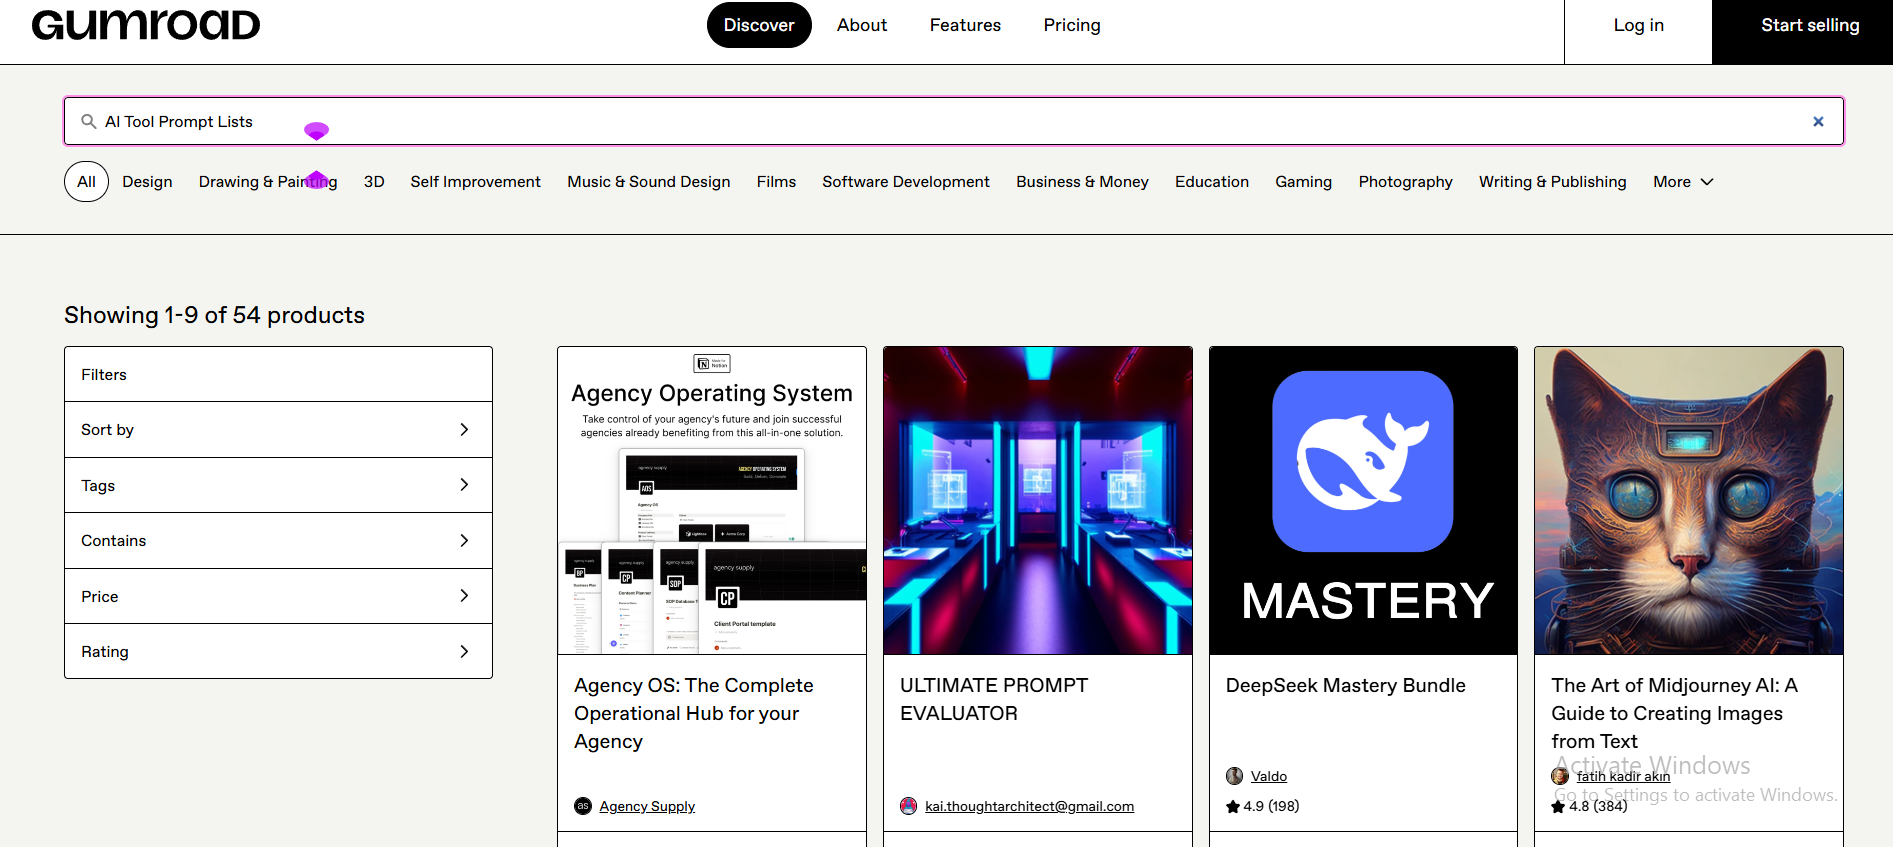Open the DeepSeek Mastery Bundle title
Viewport: 1893px width, 847px height.
pos(1346,685)
